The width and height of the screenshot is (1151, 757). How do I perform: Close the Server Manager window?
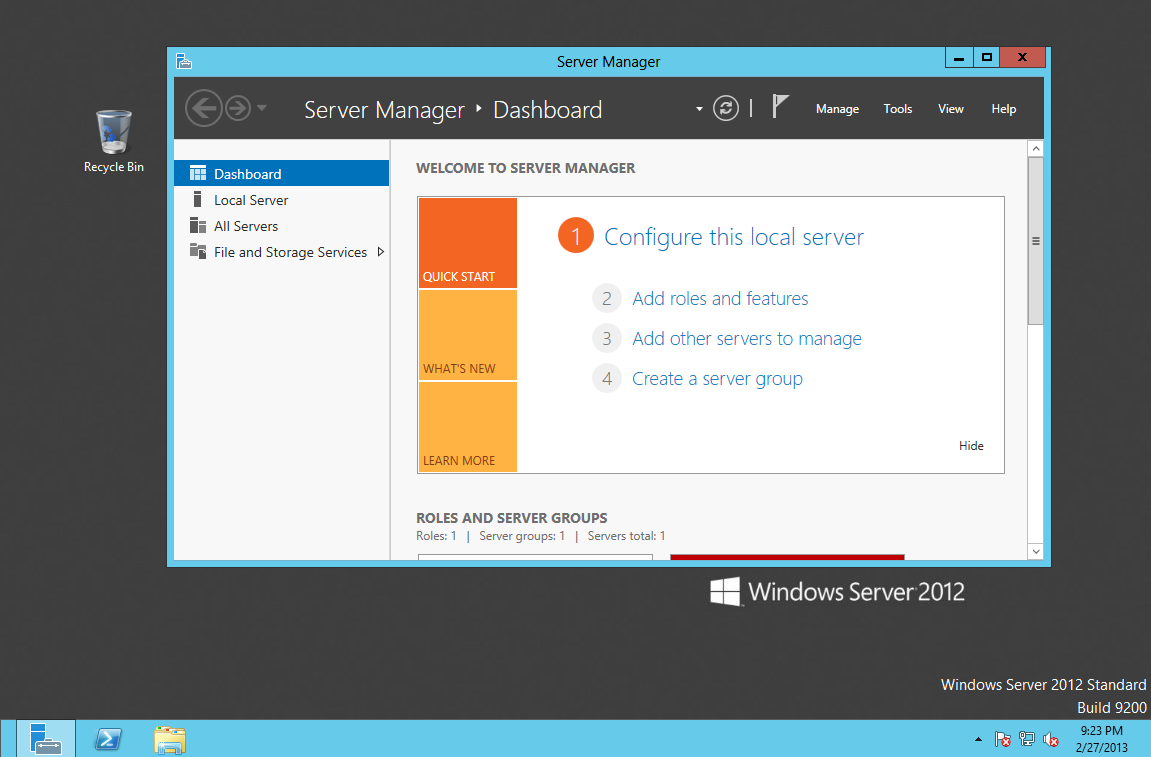click(x=1022, y=57)
